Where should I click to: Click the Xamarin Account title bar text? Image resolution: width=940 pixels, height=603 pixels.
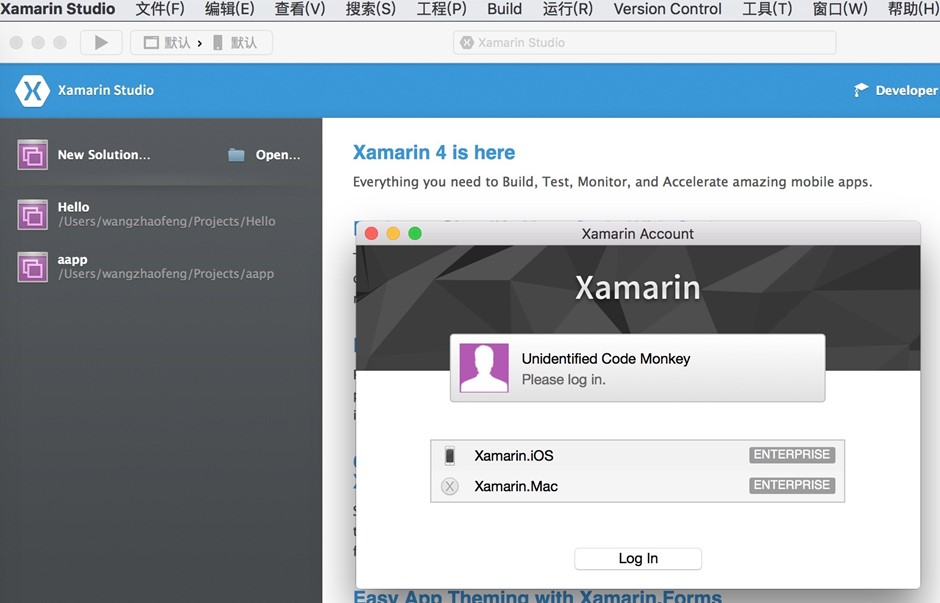tap(637, 234)
